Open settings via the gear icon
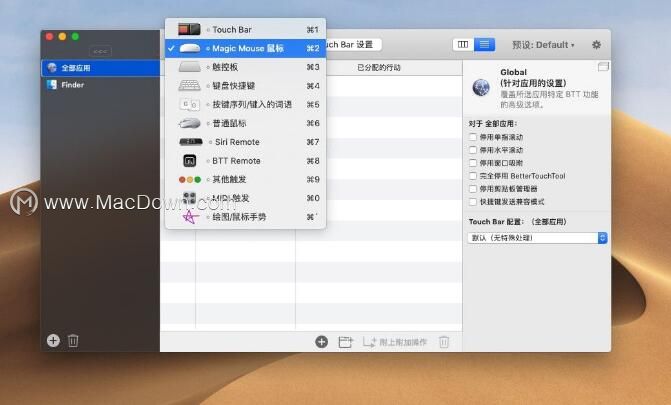 click(x=596, y=45)
